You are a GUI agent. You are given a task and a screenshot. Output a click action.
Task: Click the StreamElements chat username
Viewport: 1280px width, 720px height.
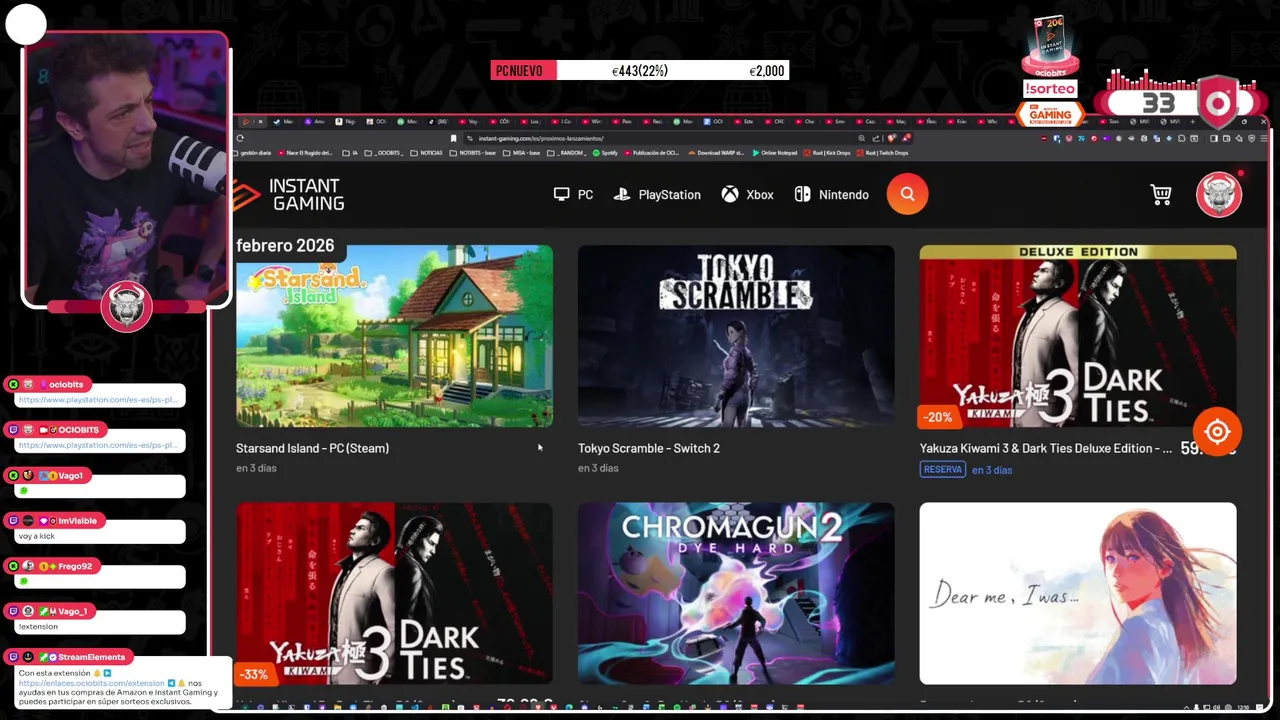91,657
